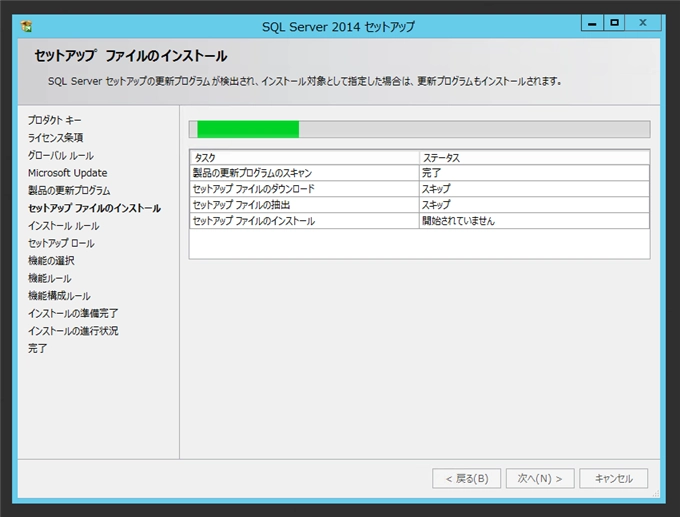Screen dimensions: 680x517
Task: Click the ステータス column header
Action: point(534,157)
